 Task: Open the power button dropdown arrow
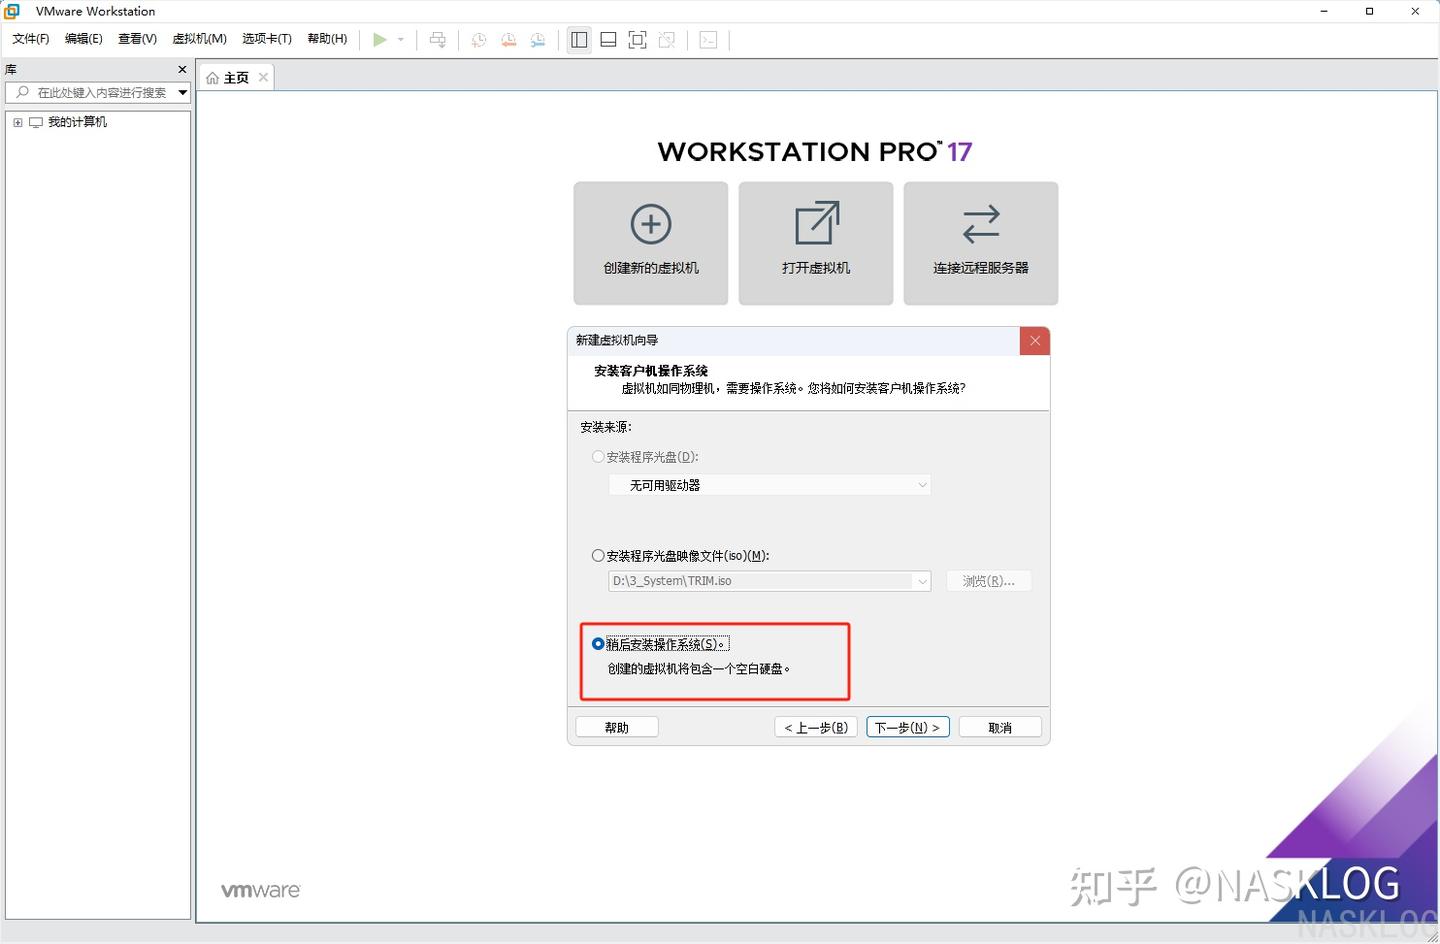(x=400, y=40)
